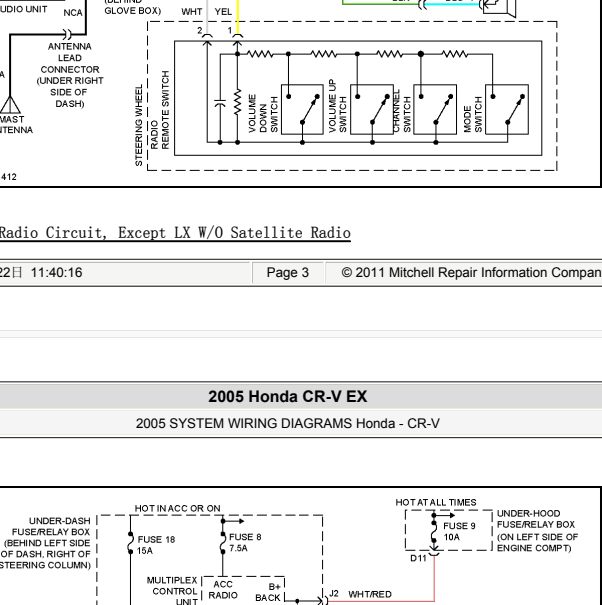
Task: Select the VOLUME DOWN SWITCH label
Action: pyautogui.click(x=263, y=113)
